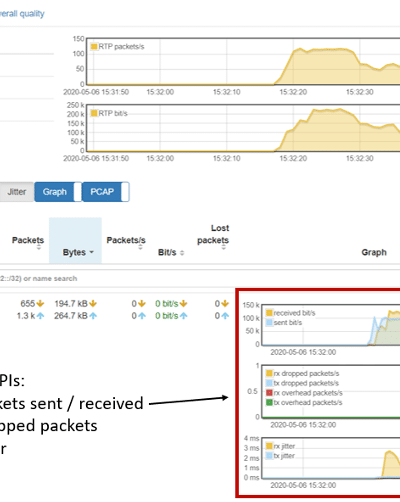Toggle tx dropped packets/s legend icon

pyautogui.click(x=269, y=383)
